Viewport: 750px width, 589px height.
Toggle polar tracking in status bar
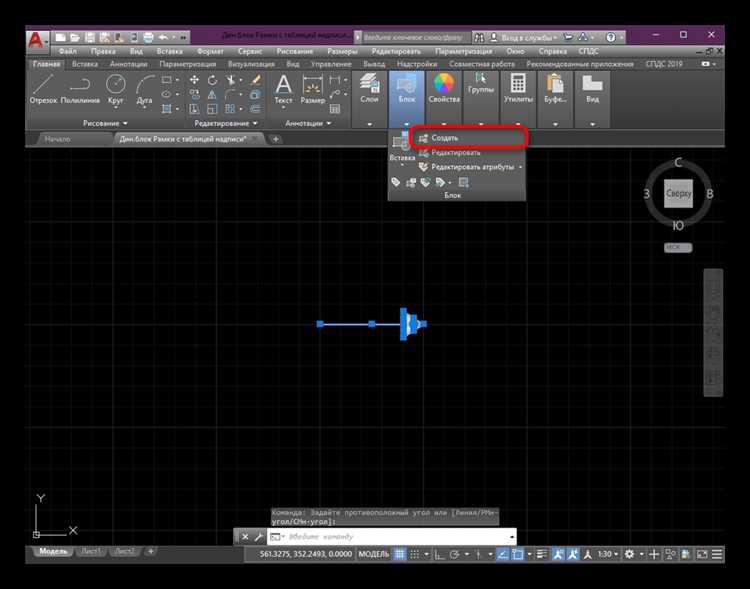tap(454, 554)
